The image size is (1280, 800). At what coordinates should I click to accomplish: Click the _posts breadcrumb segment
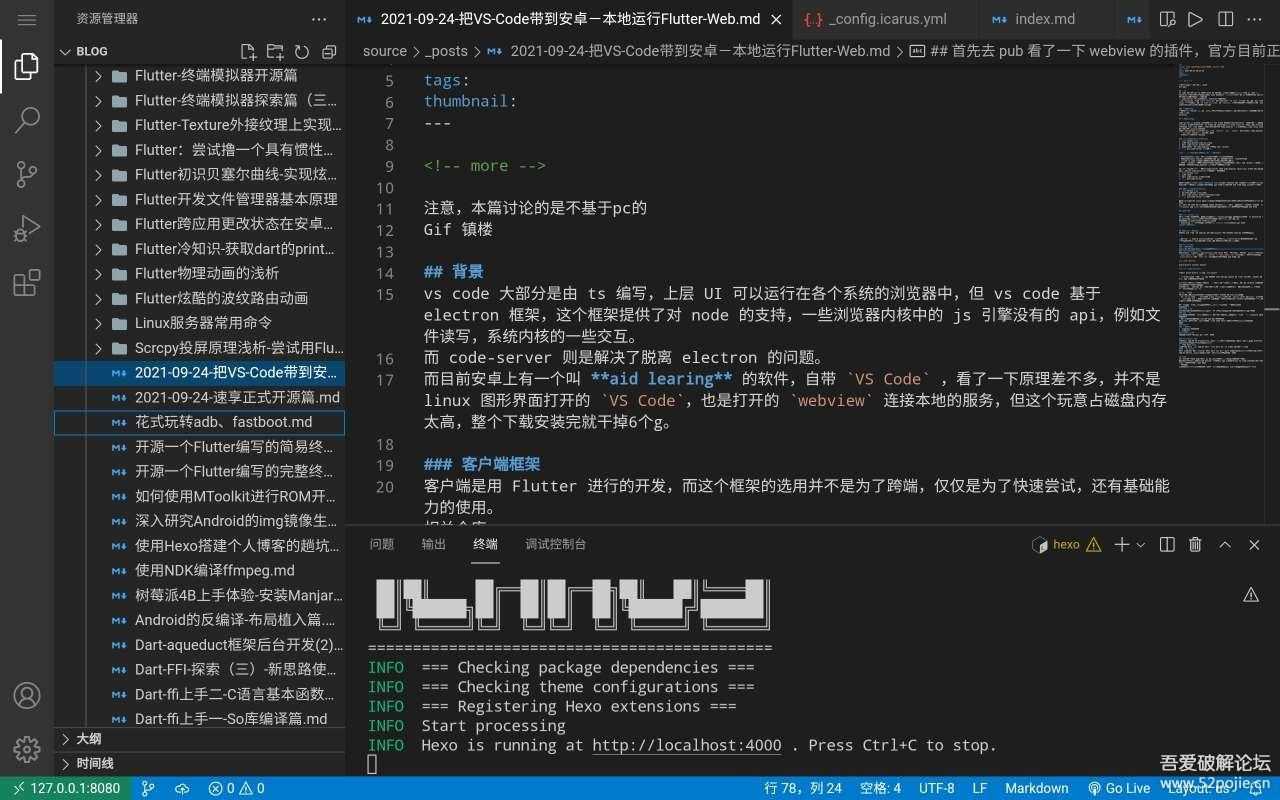tap(447, 51)
